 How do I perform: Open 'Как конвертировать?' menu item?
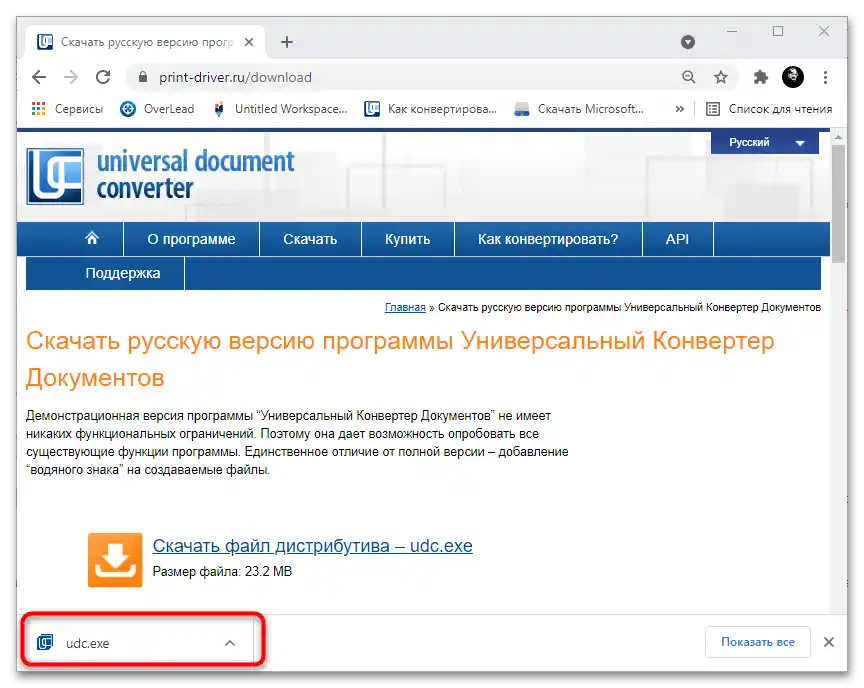548,239
